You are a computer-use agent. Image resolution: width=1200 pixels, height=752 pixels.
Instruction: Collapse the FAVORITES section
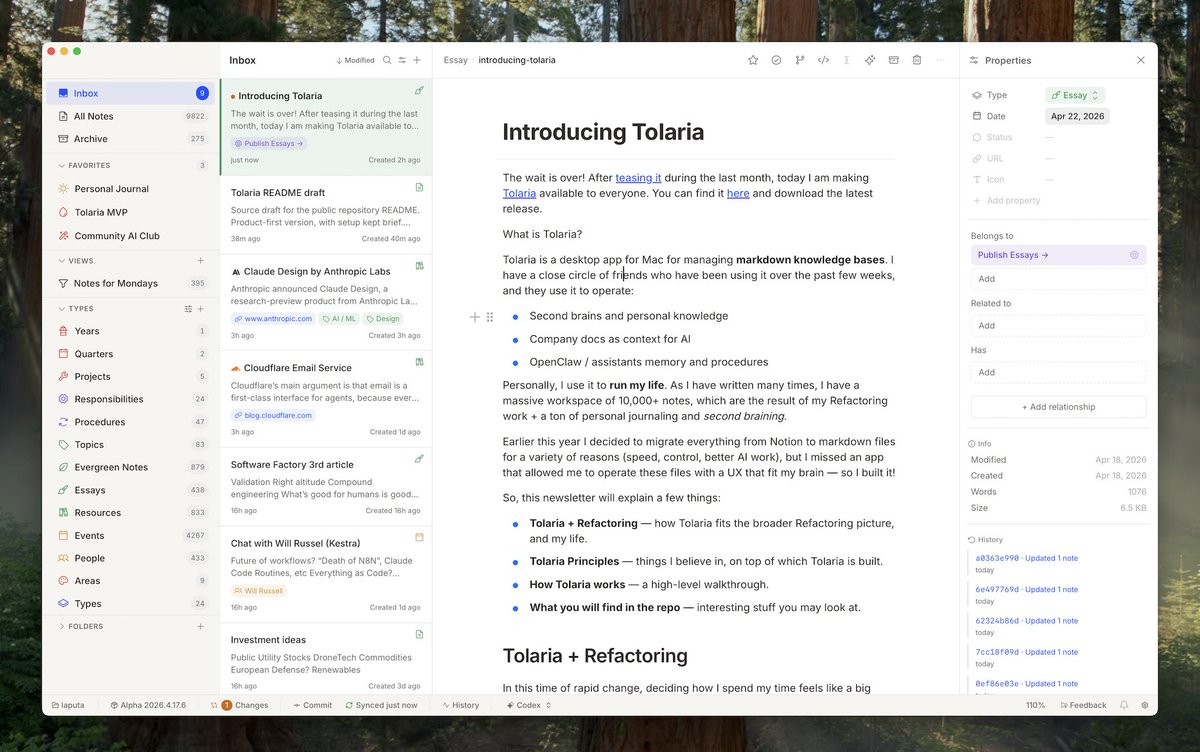[84, 165]
